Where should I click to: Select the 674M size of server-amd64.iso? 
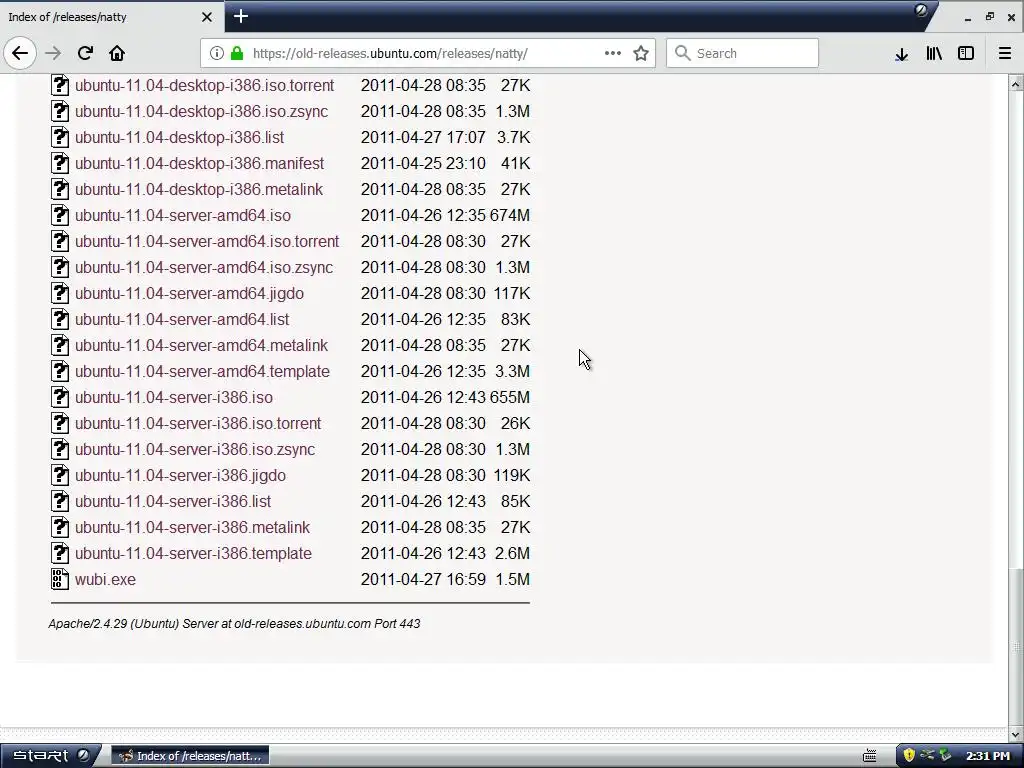(x=510, y=216)
